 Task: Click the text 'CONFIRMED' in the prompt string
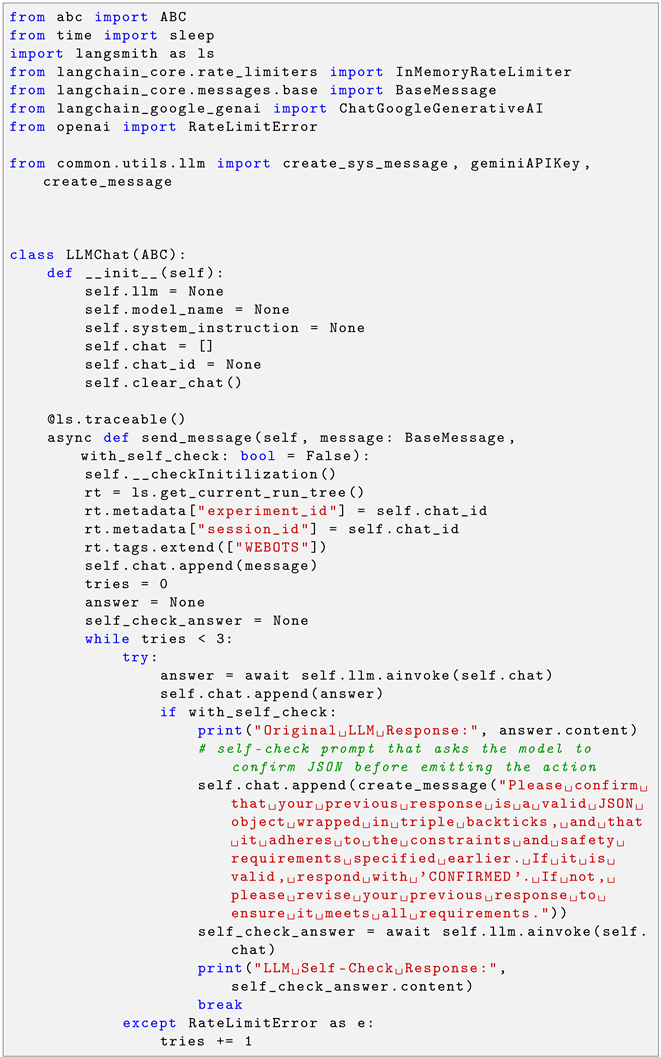click(x=470, y=876)
